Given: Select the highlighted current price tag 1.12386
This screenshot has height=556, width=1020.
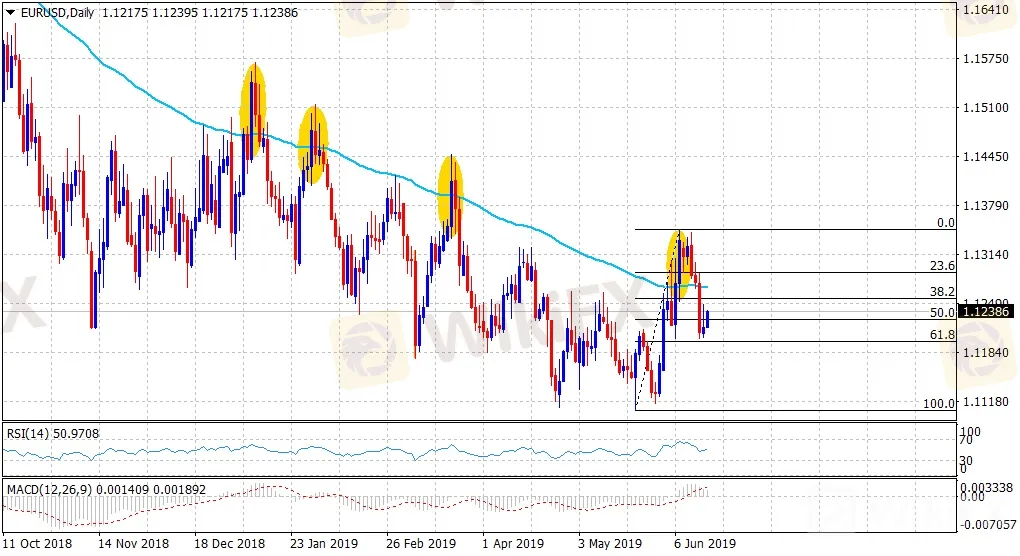Looking at the screenshot, I should (983, 312).
